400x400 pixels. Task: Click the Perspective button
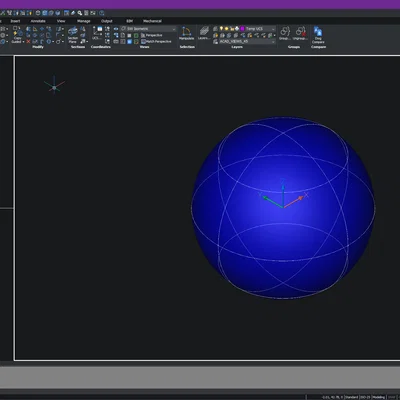click(152, 35)
